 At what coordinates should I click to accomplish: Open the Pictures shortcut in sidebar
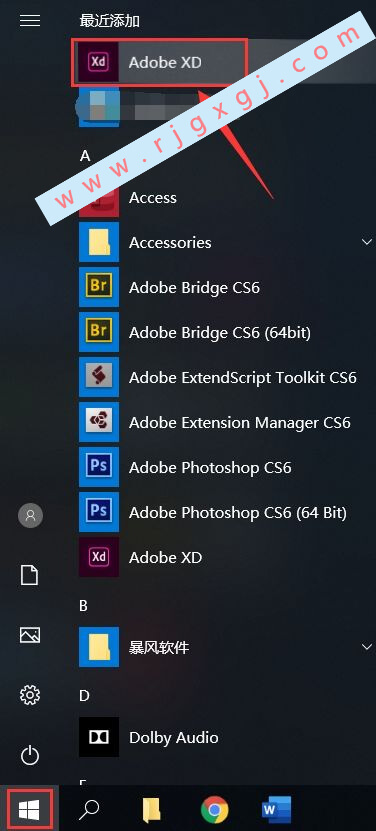point(30,635)
